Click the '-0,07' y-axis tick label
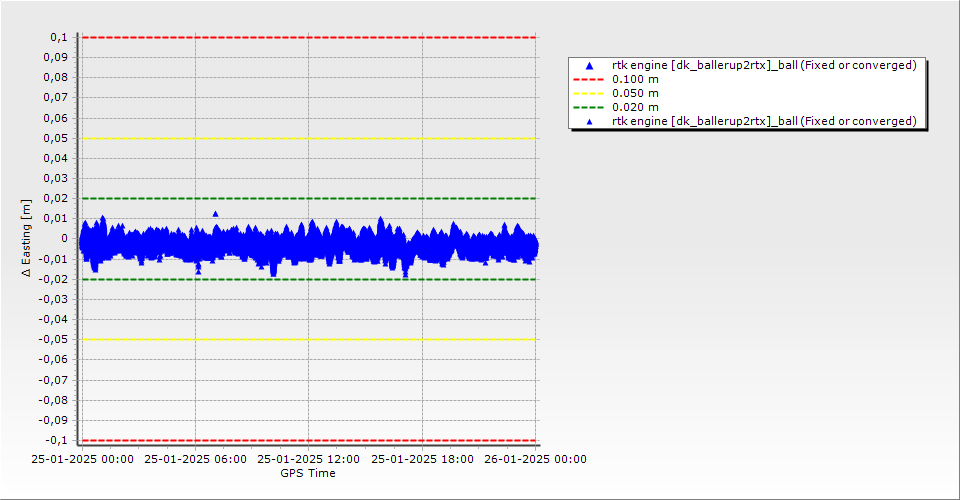The width and height of the screenshot is (960, 500). (53, 380)
